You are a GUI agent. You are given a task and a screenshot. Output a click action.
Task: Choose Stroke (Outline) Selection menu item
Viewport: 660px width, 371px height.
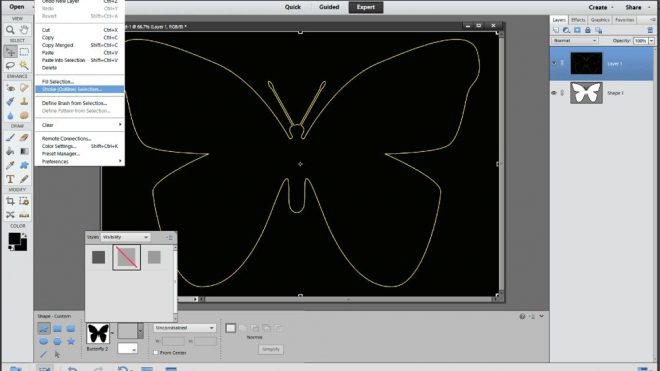pos(80,89)
